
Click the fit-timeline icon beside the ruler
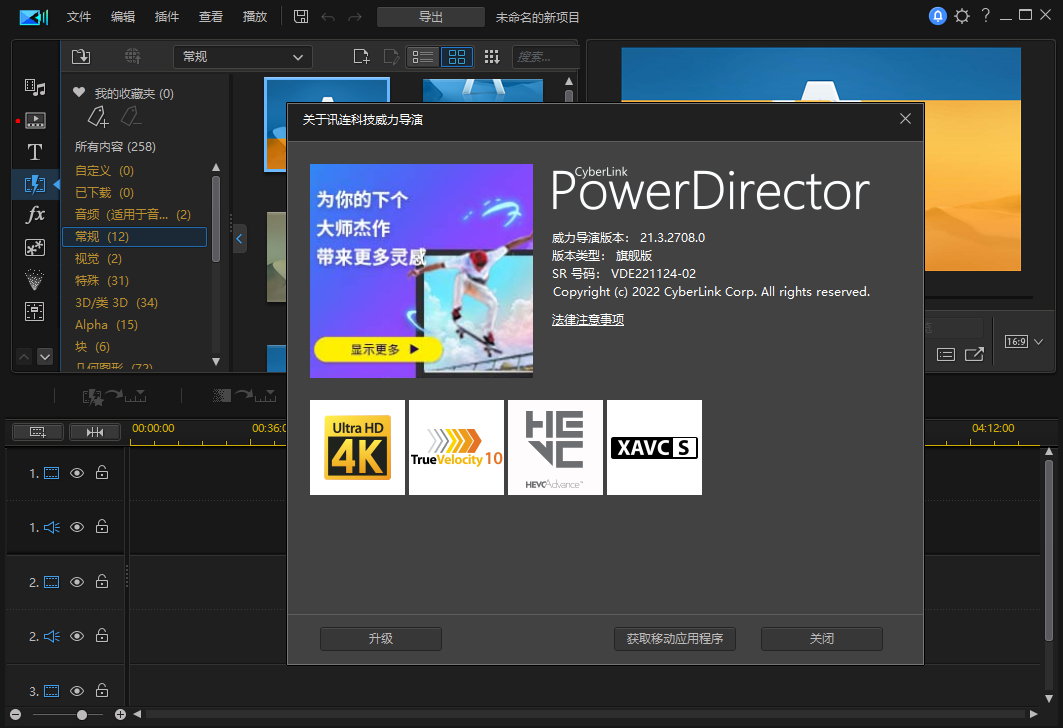pyautogui.click(x=95, y=432)
